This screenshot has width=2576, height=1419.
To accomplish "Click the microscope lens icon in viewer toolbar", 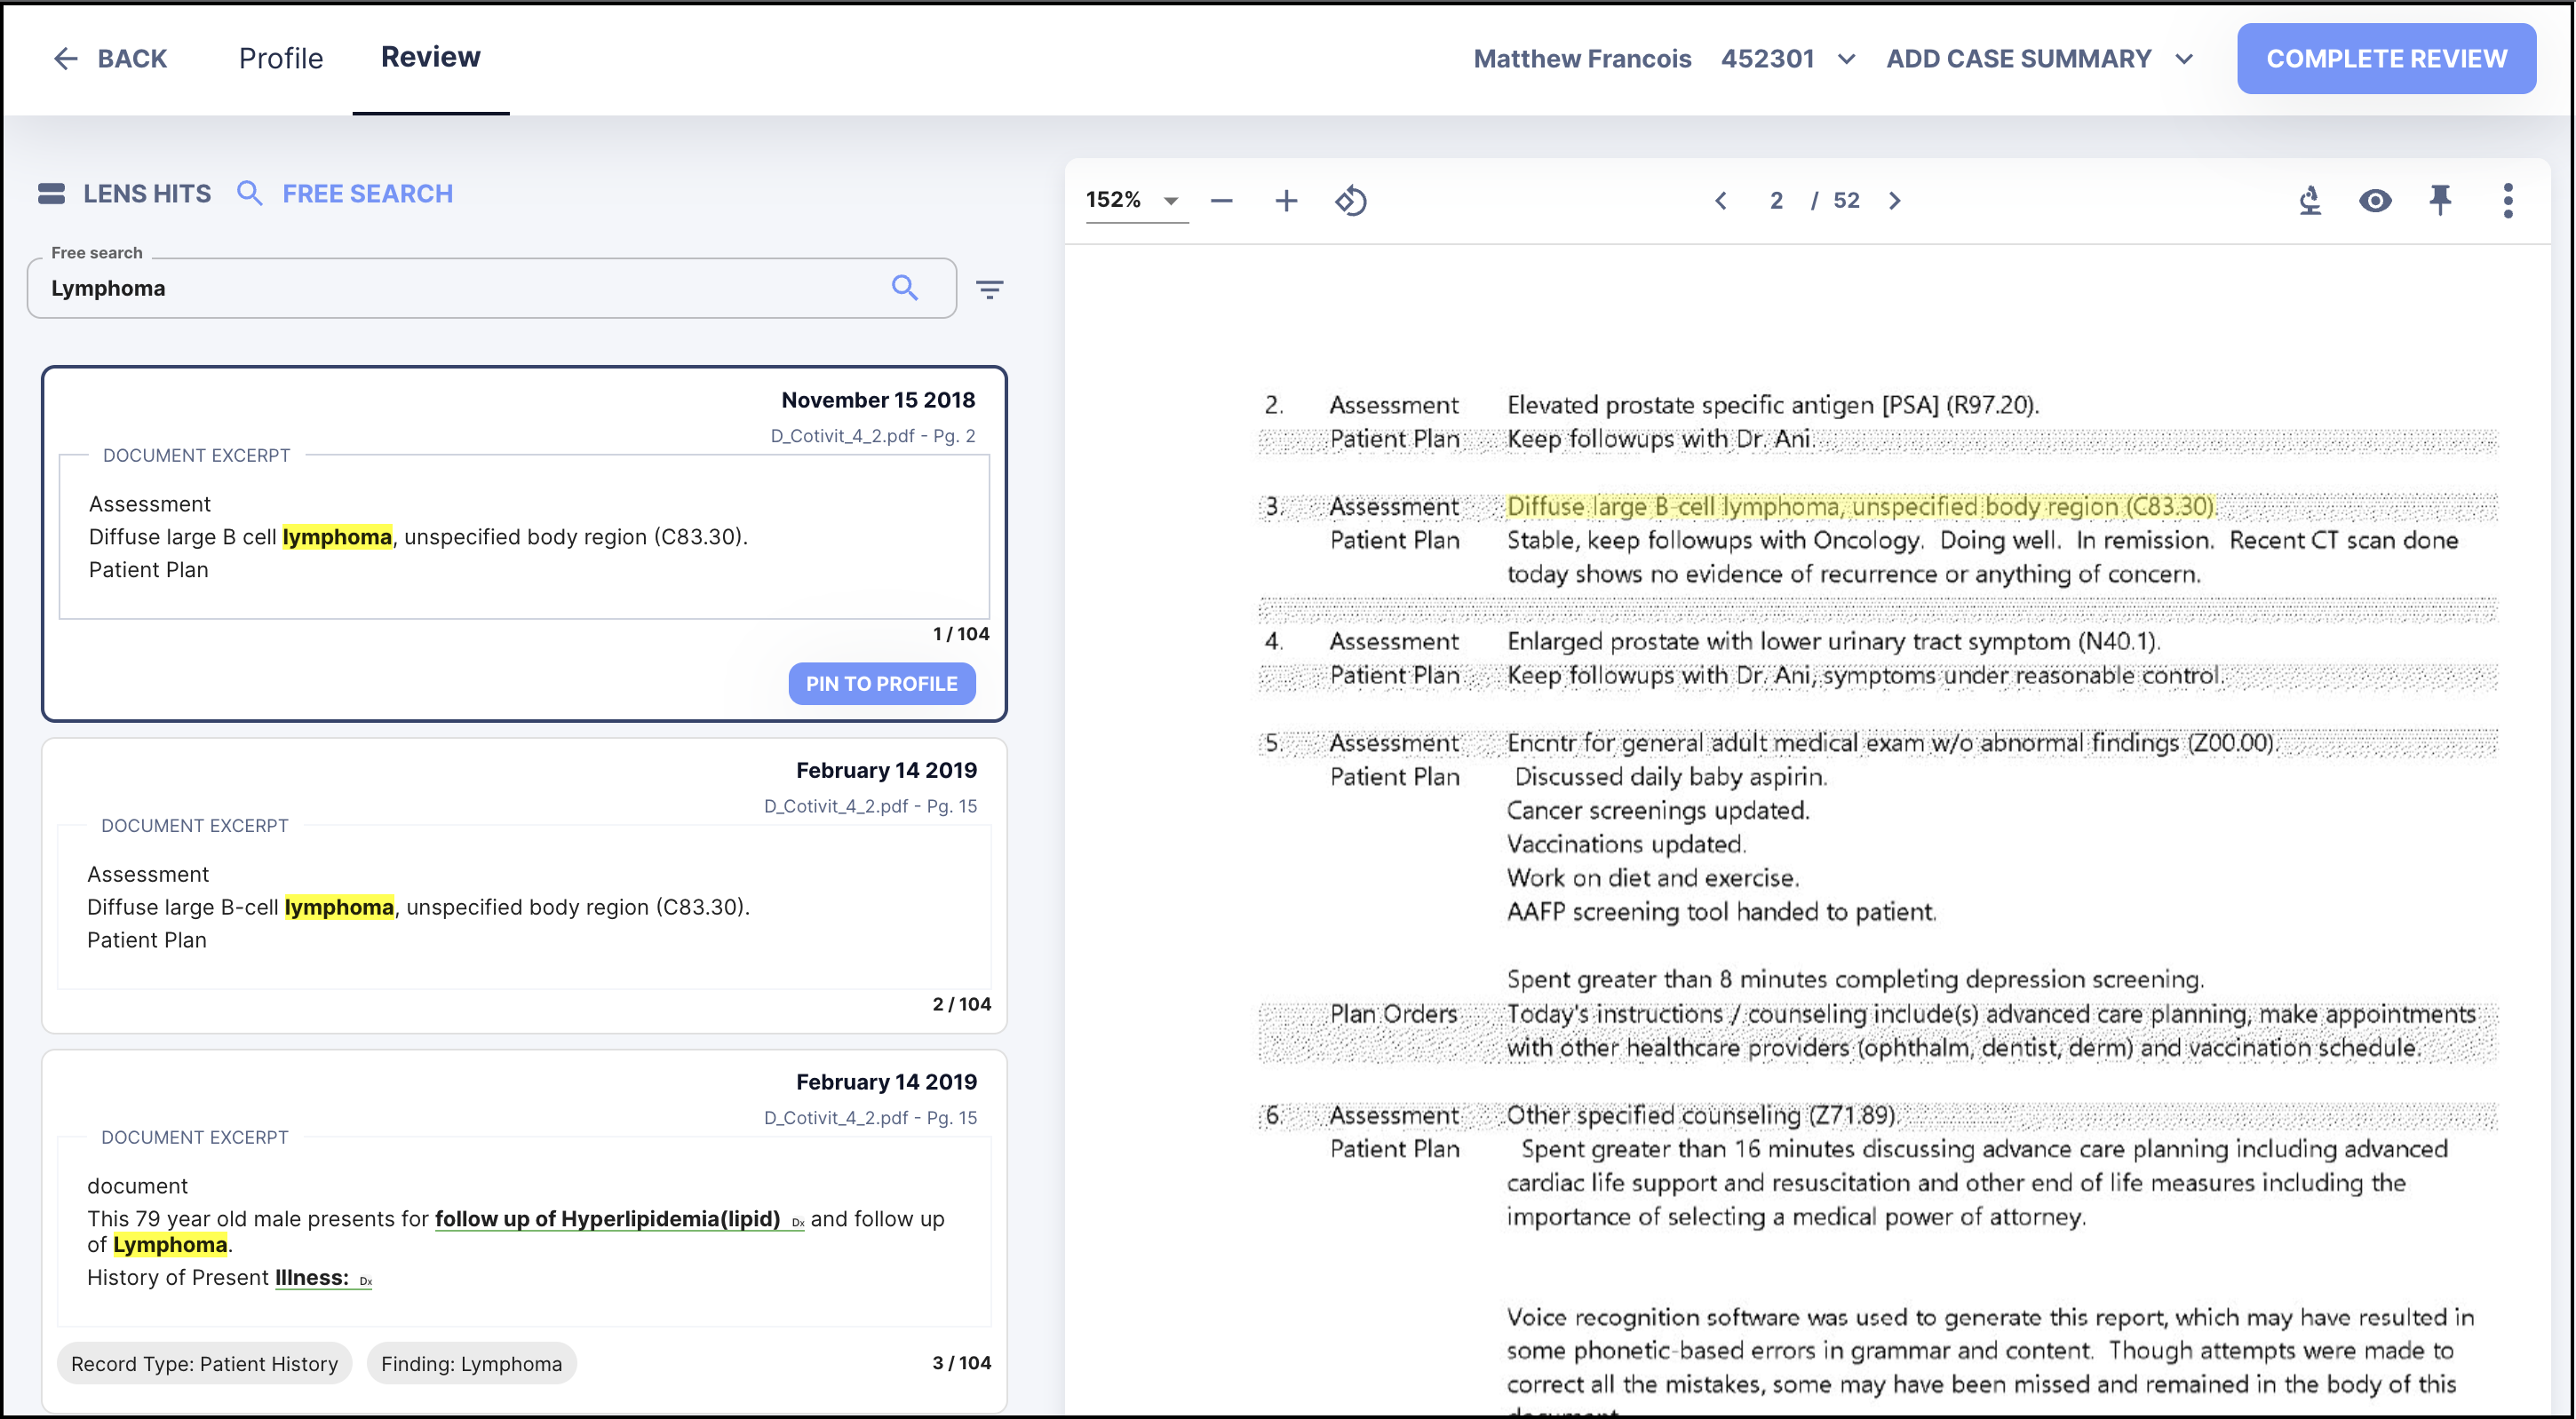I will [2310, 201].
